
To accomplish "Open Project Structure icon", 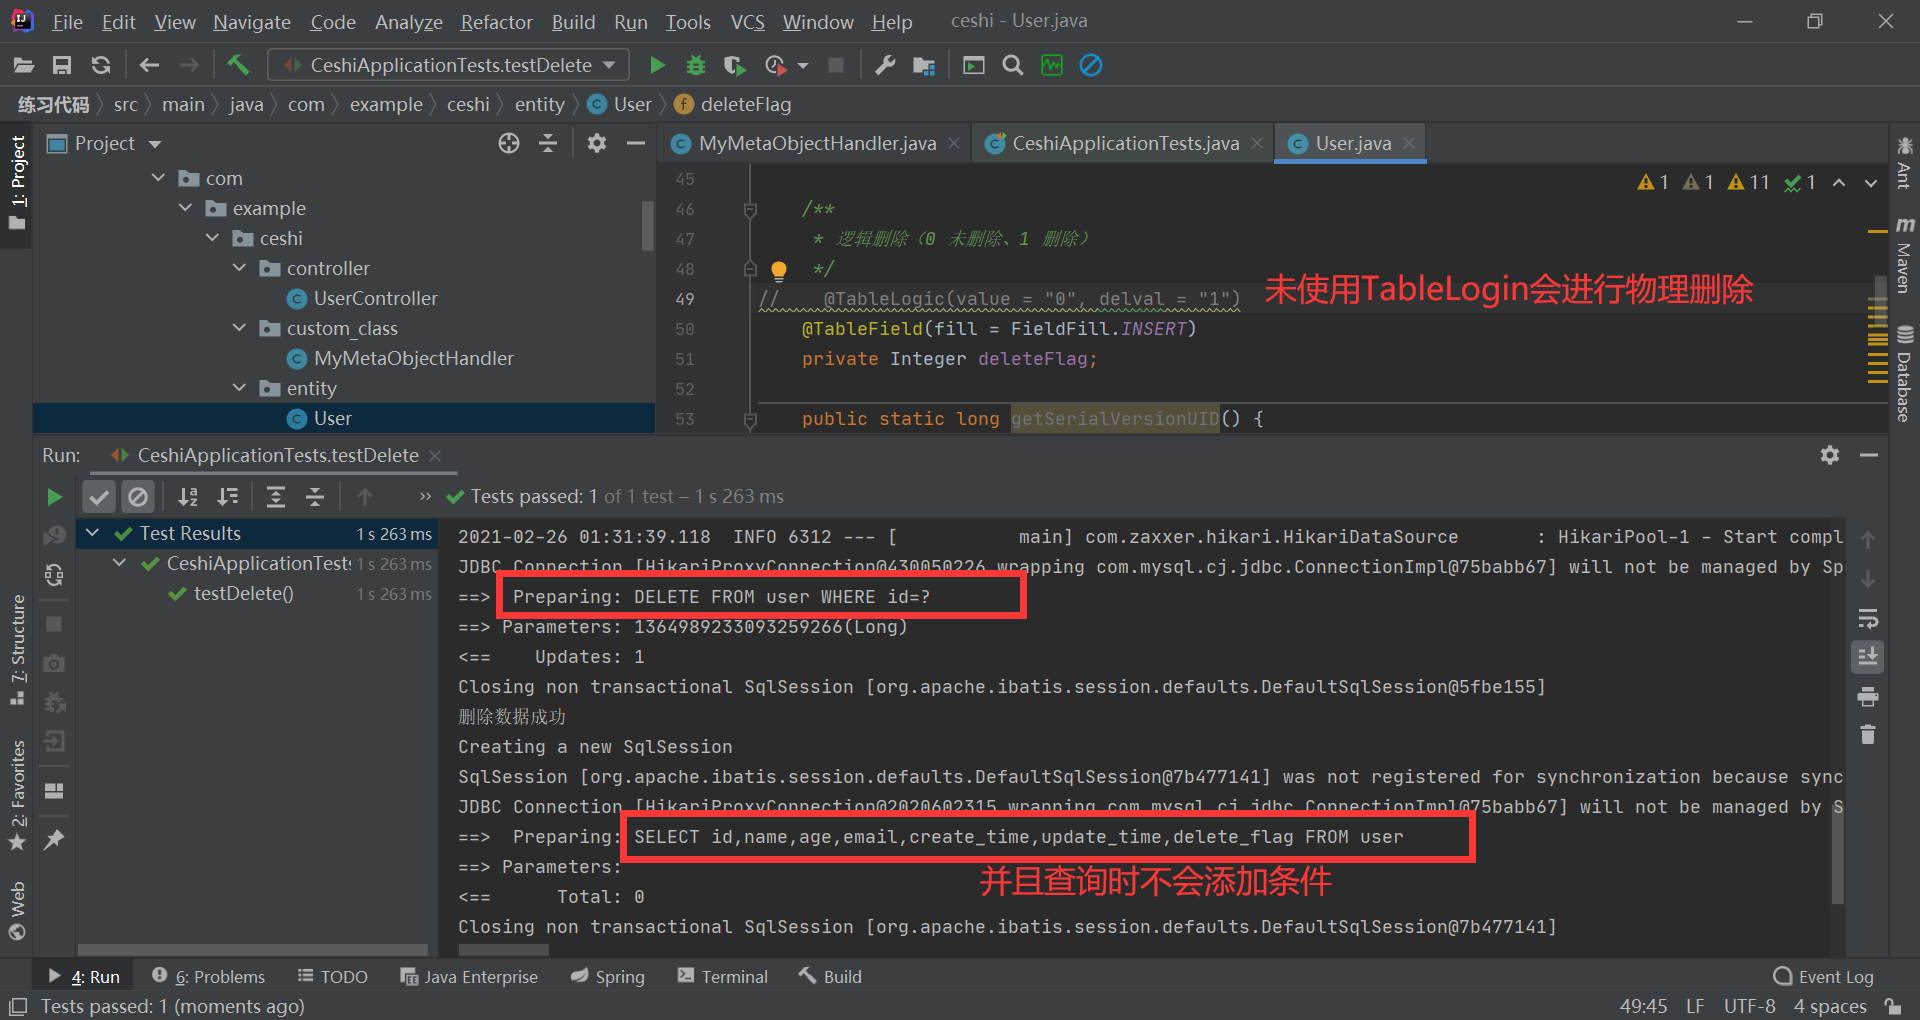I will coord(924,65).
